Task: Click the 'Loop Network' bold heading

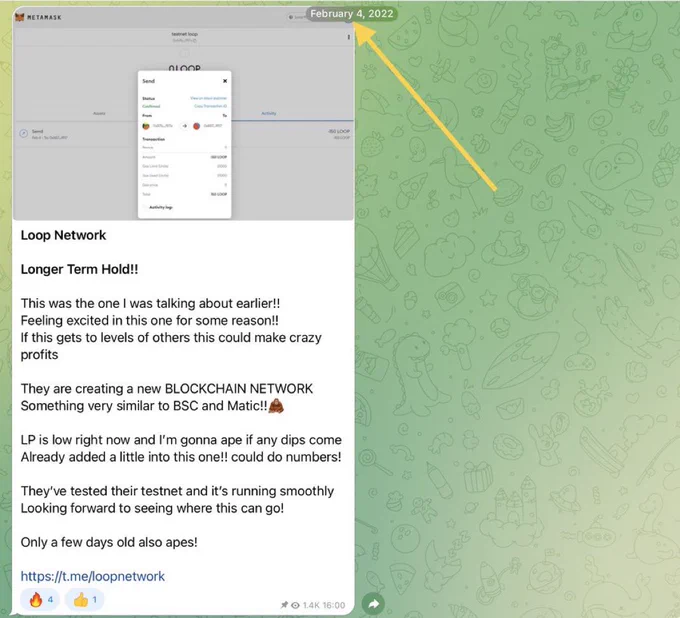Action: tap(63, 235)
